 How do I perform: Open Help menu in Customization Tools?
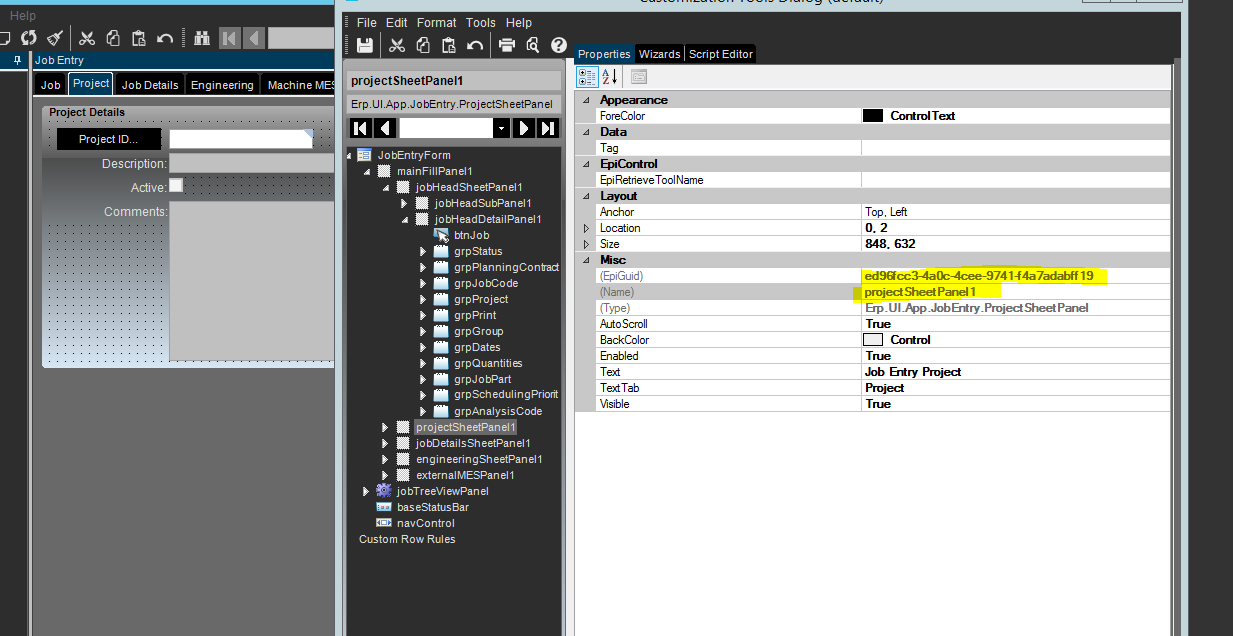point(519,22)
